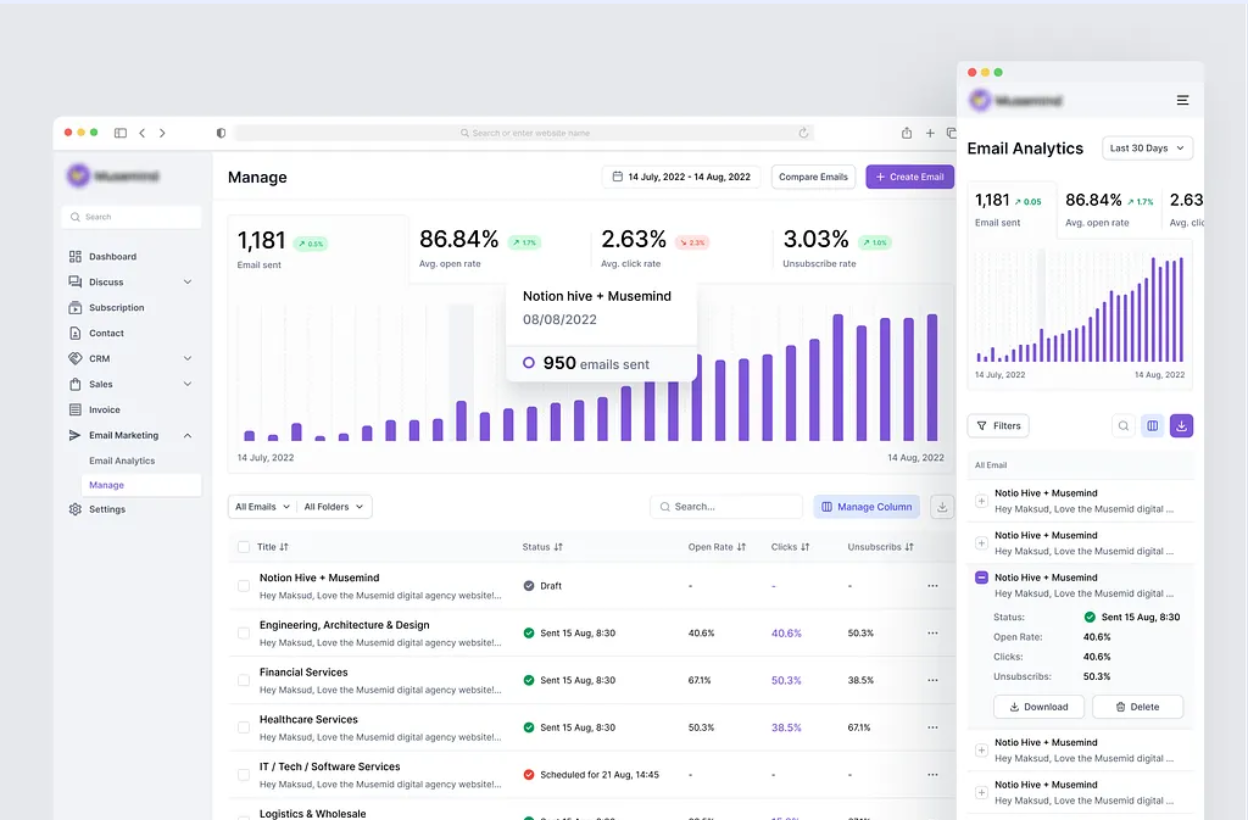This screenshot has height=820, width=1248.
Task: Click the hamburger menu icon in mobile panel
Action: tap(1182, 100)
